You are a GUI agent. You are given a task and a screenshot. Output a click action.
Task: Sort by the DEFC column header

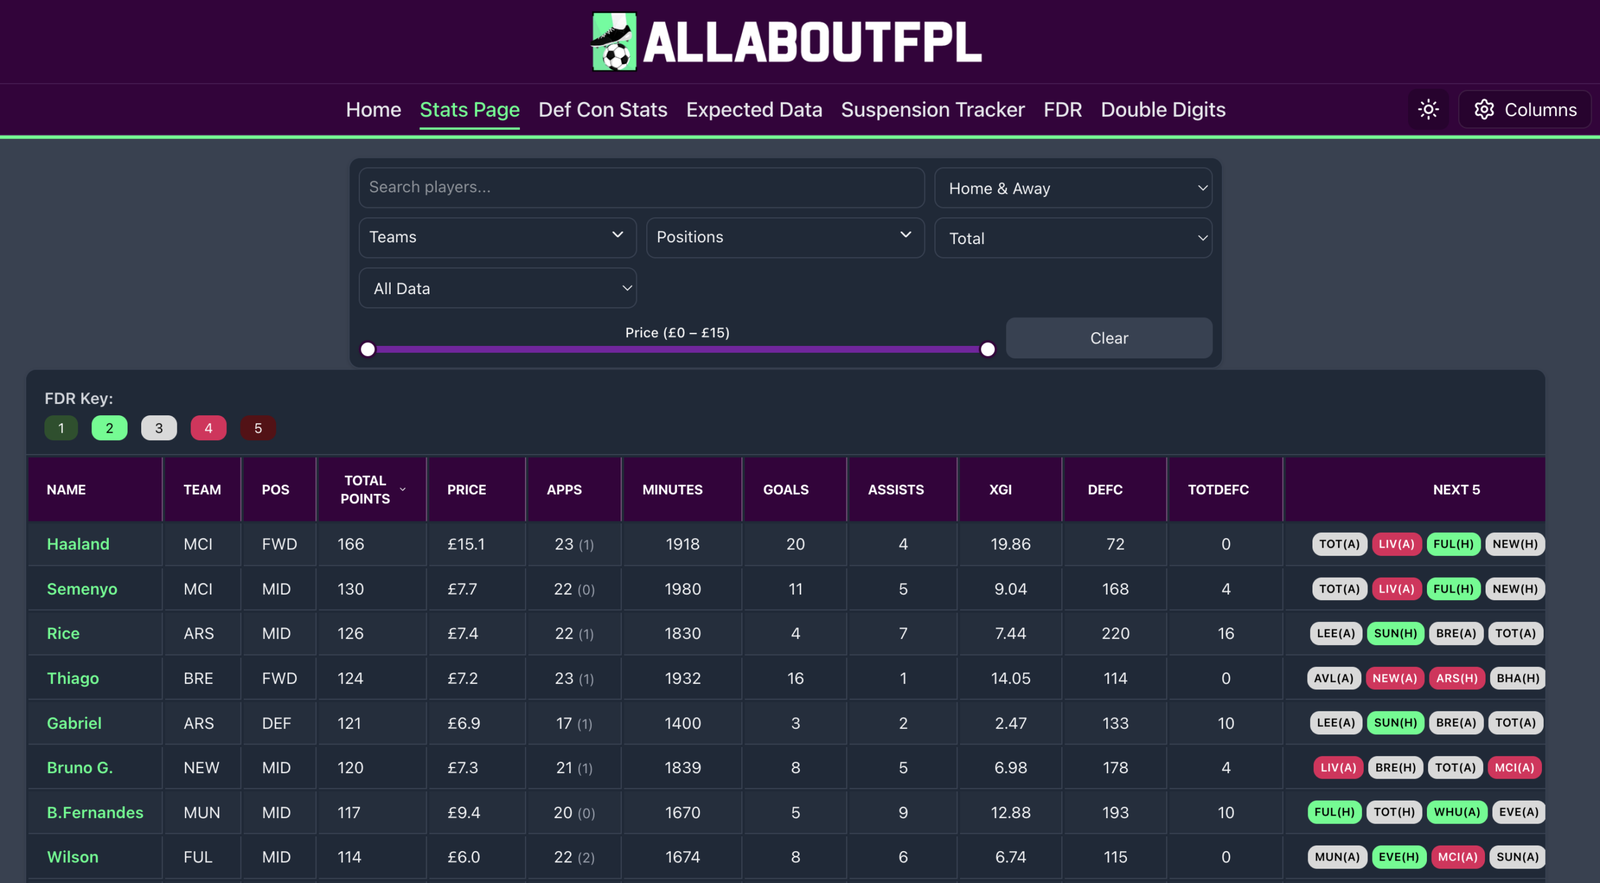coord(1115,489)
